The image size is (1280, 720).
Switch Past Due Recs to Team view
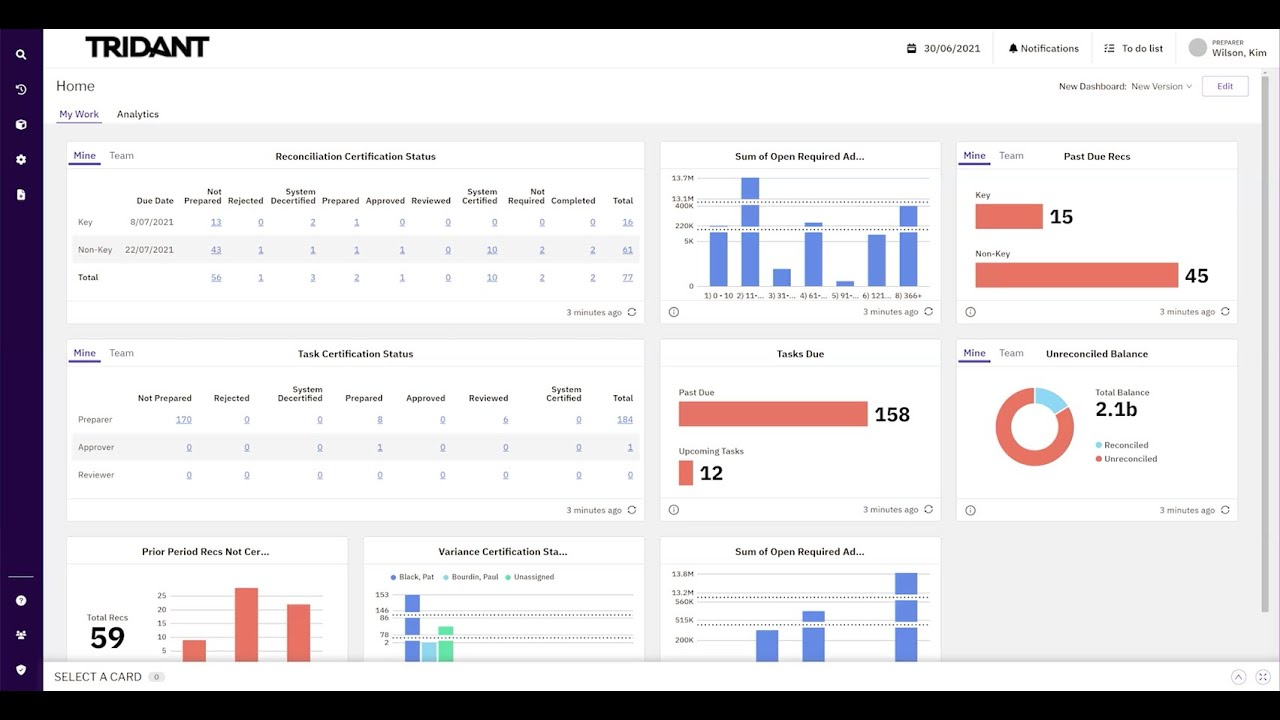point(1011,155)
